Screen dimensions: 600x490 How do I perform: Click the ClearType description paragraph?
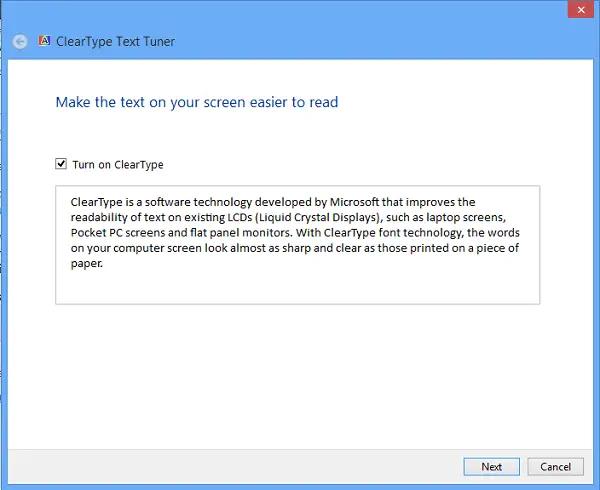[295, 233]
